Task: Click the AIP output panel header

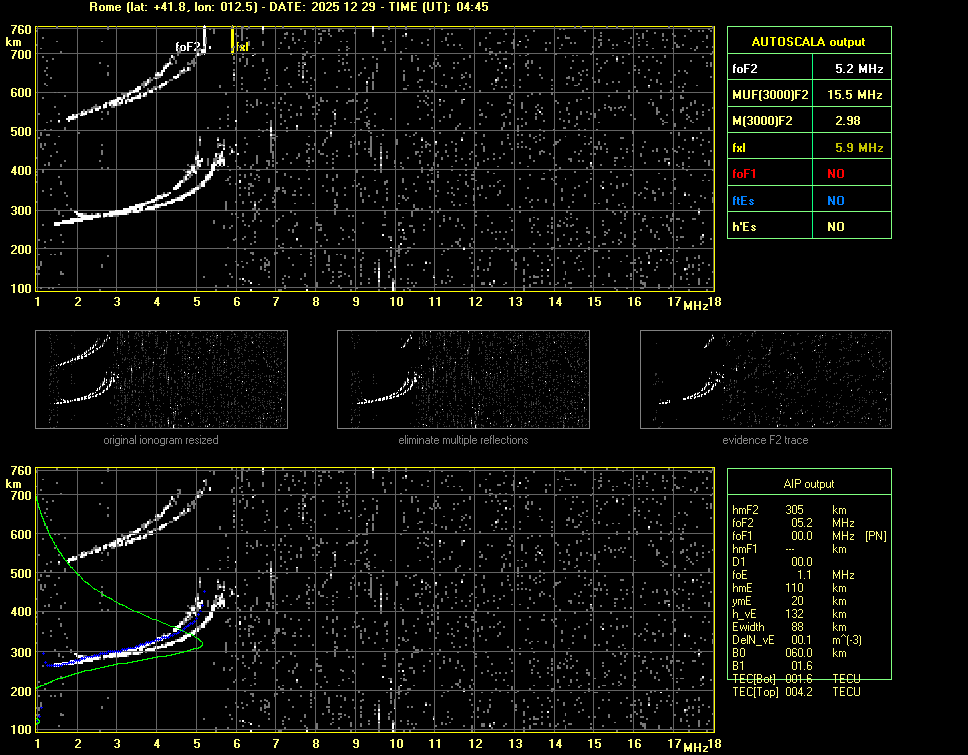Action: click(808, 484)
